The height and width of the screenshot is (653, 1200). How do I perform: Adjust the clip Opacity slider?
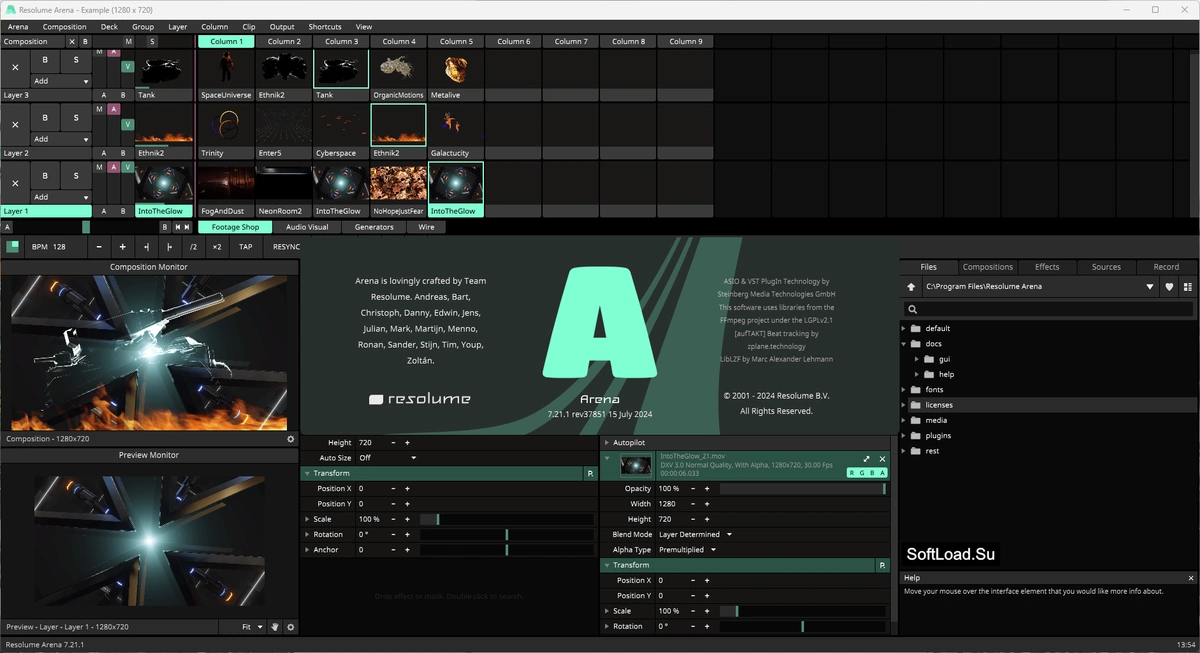click(803, 489)
